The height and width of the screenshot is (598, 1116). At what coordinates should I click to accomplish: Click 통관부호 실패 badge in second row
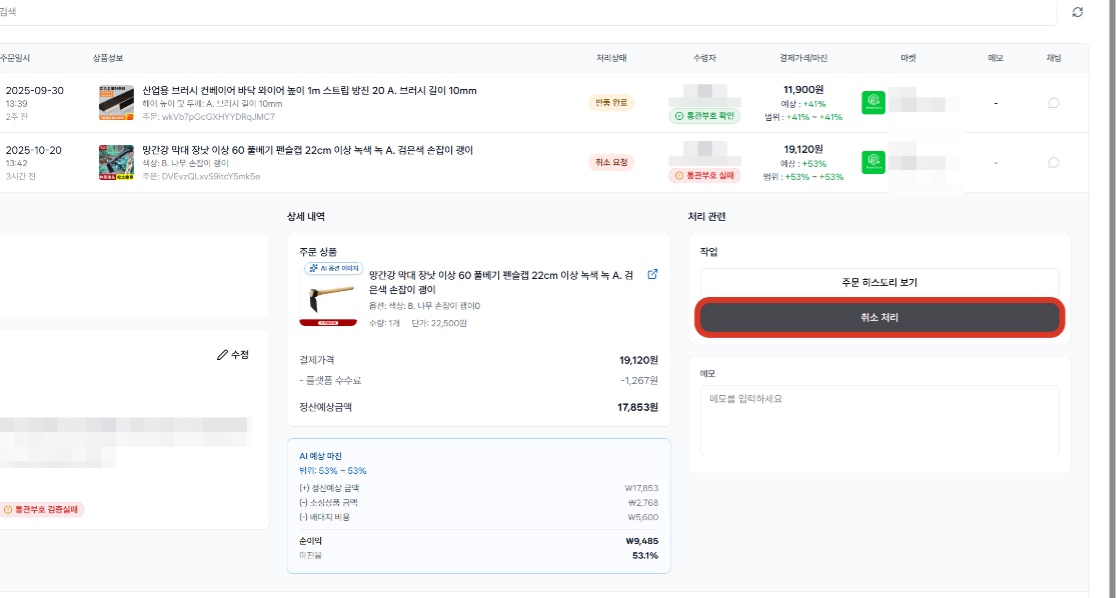(705, 176)
